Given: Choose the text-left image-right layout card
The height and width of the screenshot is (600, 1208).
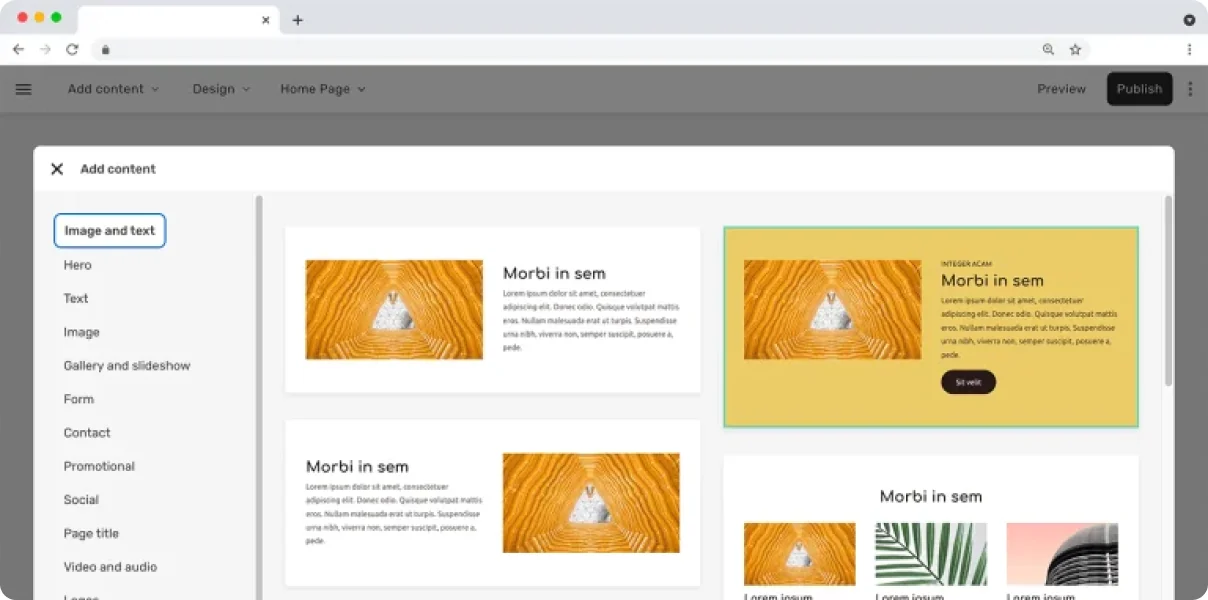Looking at the screenshot, I should 493,503.
